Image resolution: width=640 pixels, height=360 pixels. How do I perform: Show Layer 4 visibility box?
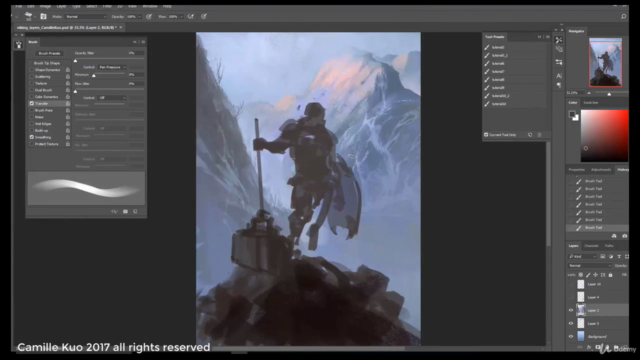pyautogui.click(x=571, y=297)
